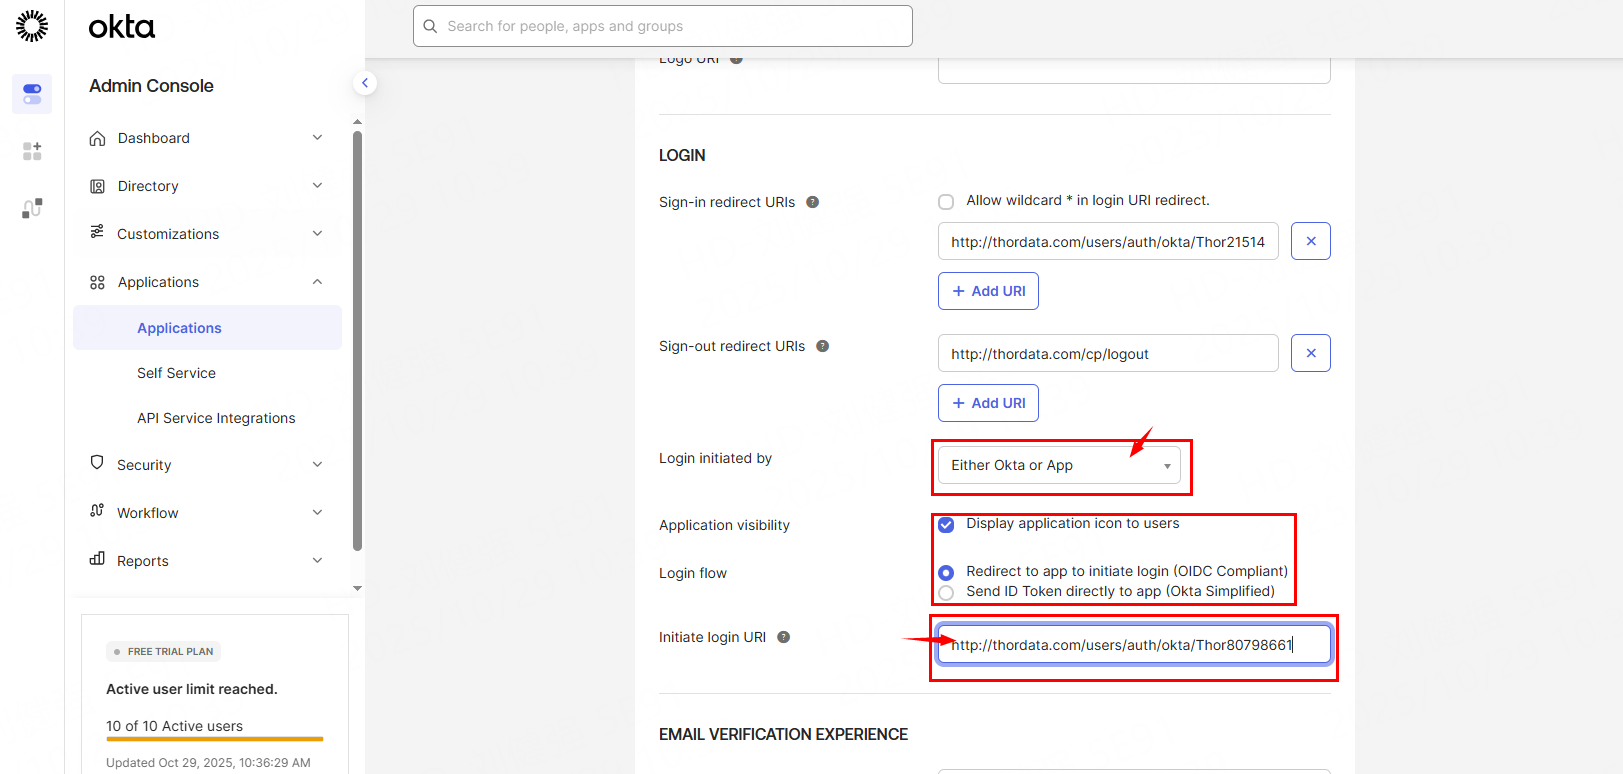Click Add URI under Sign-in redirect URIs
Screen dimensions: 1623x774
pos(988,291)
